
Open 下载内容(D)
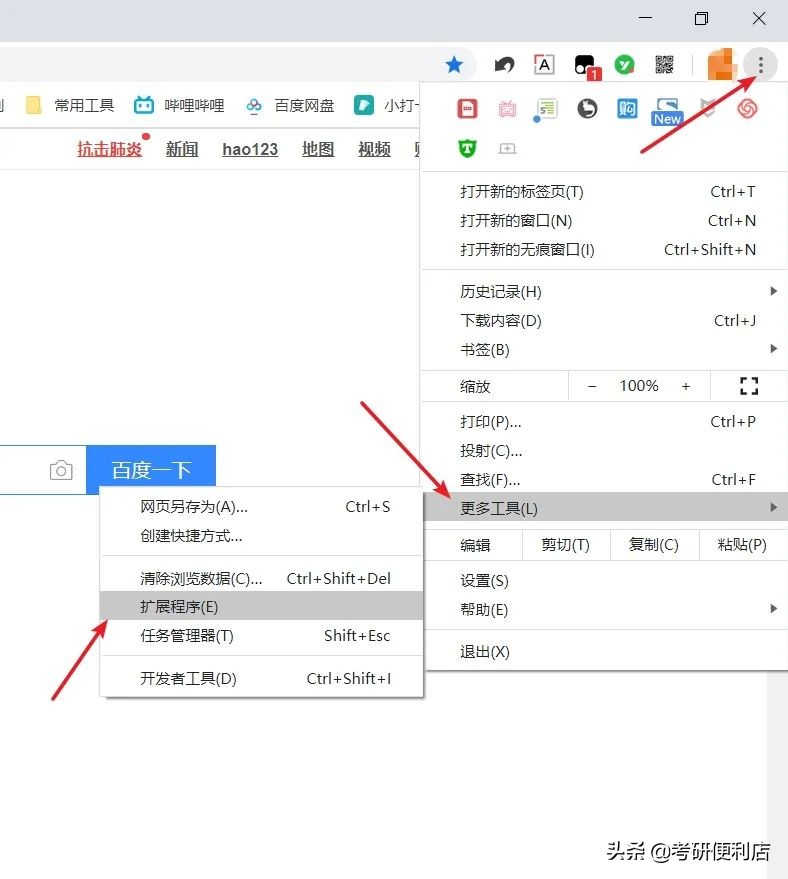(605, 321)
